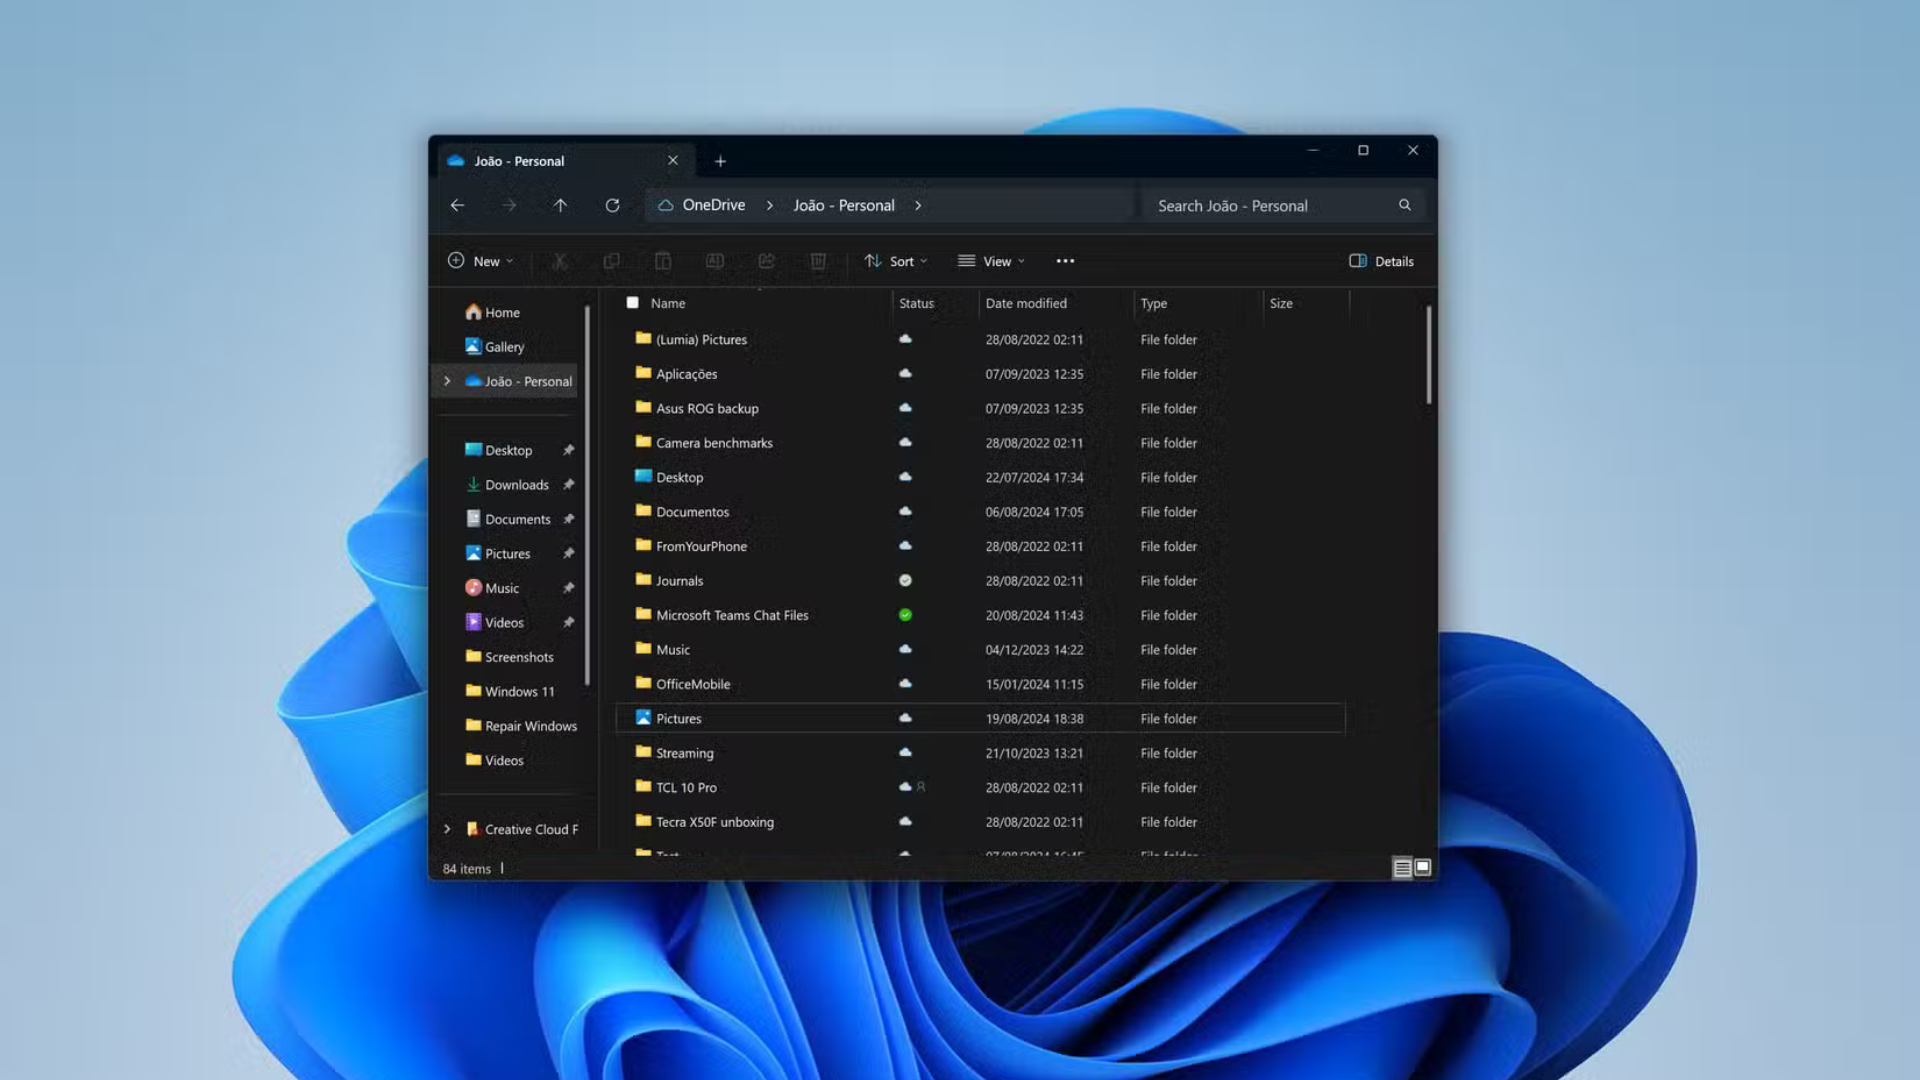
Task: Open the See more toolbar menu
Action: coord(1064,261)
